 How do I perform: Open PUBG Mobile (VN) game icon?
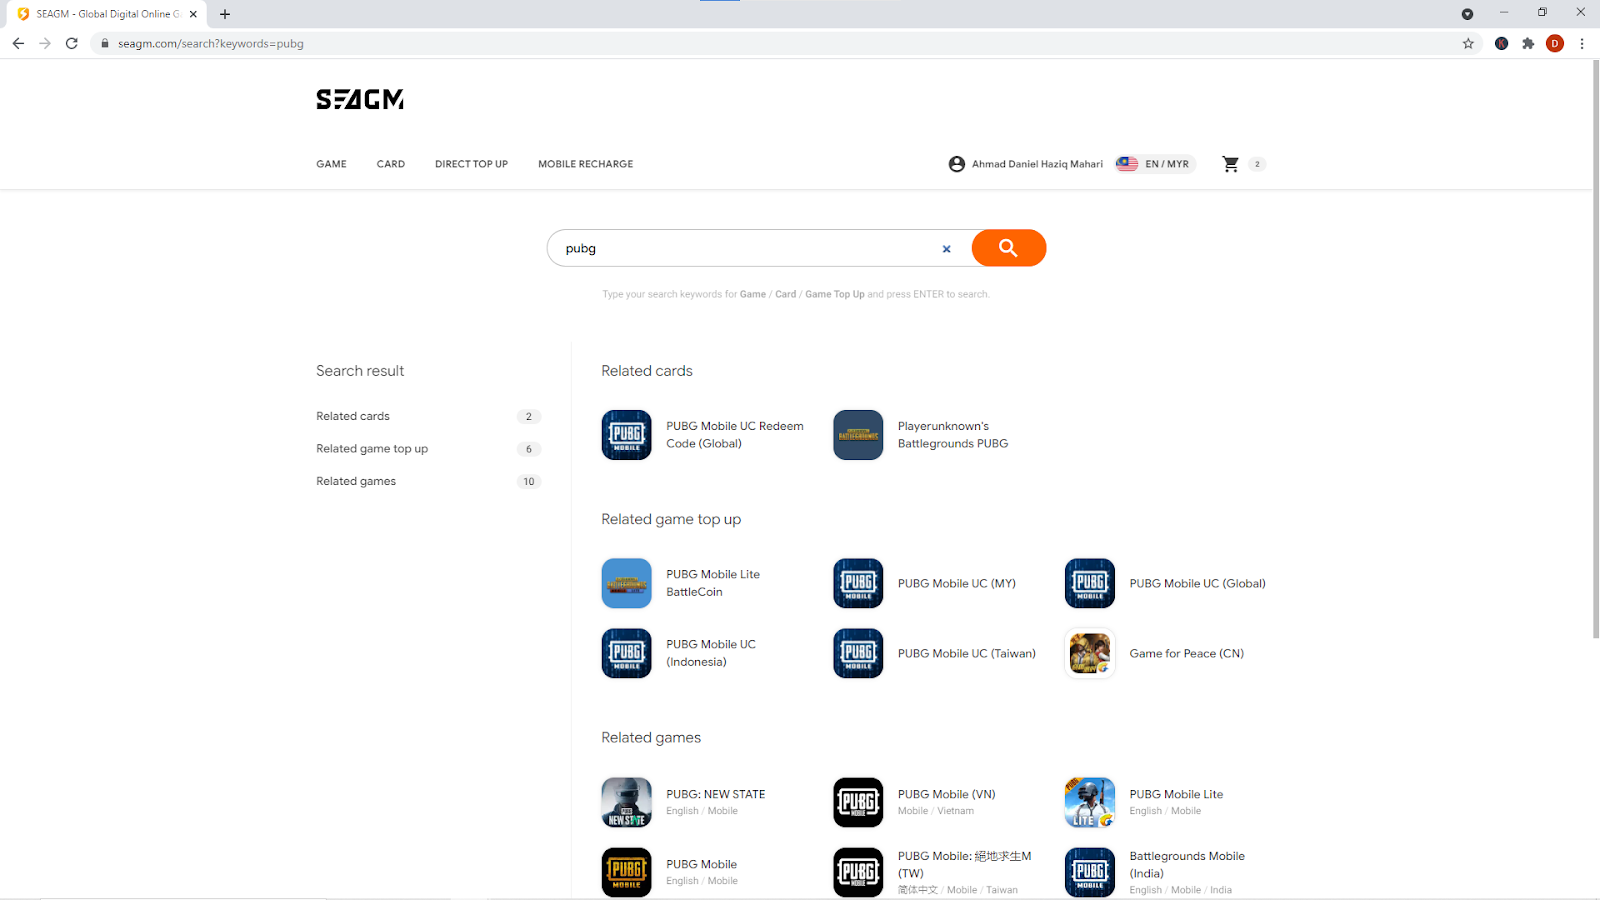(858, 802)
